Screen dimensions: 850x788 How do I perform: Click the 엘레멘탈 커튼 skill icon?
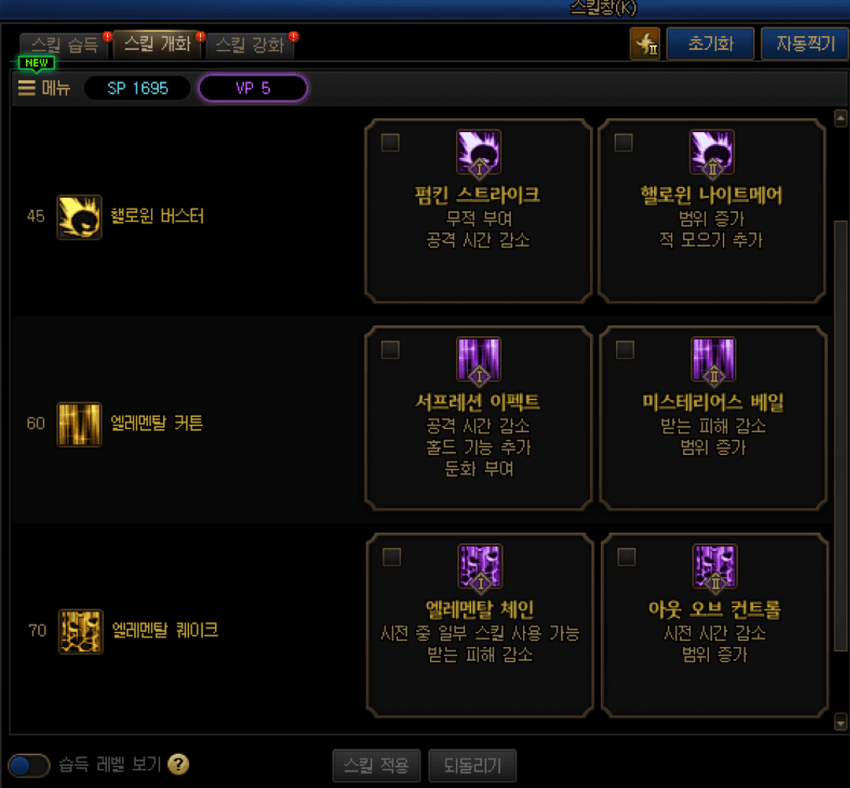(79, 424)
